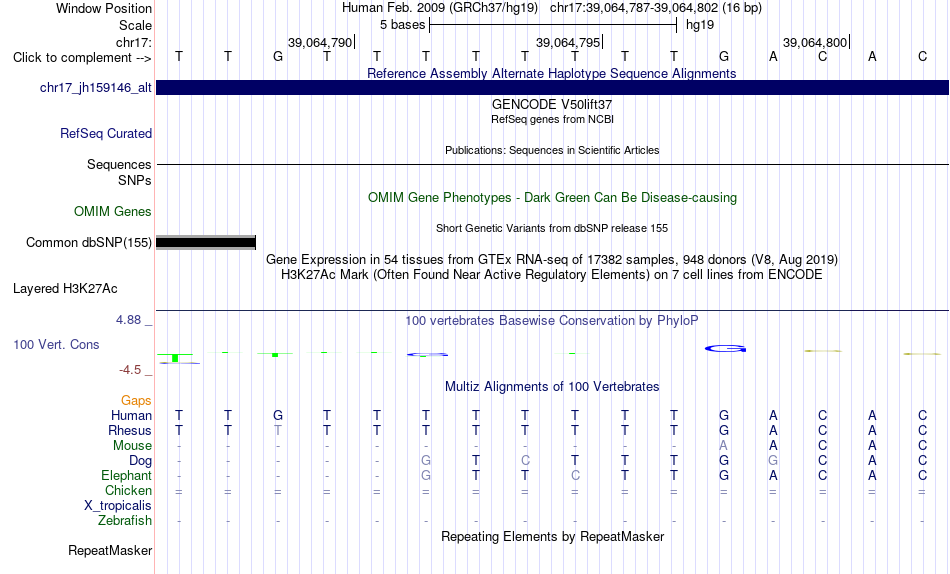The width and height of the screenshot is (950, 574).
Task: Click the Sequences track label
Action: click(x=119, y=164)
